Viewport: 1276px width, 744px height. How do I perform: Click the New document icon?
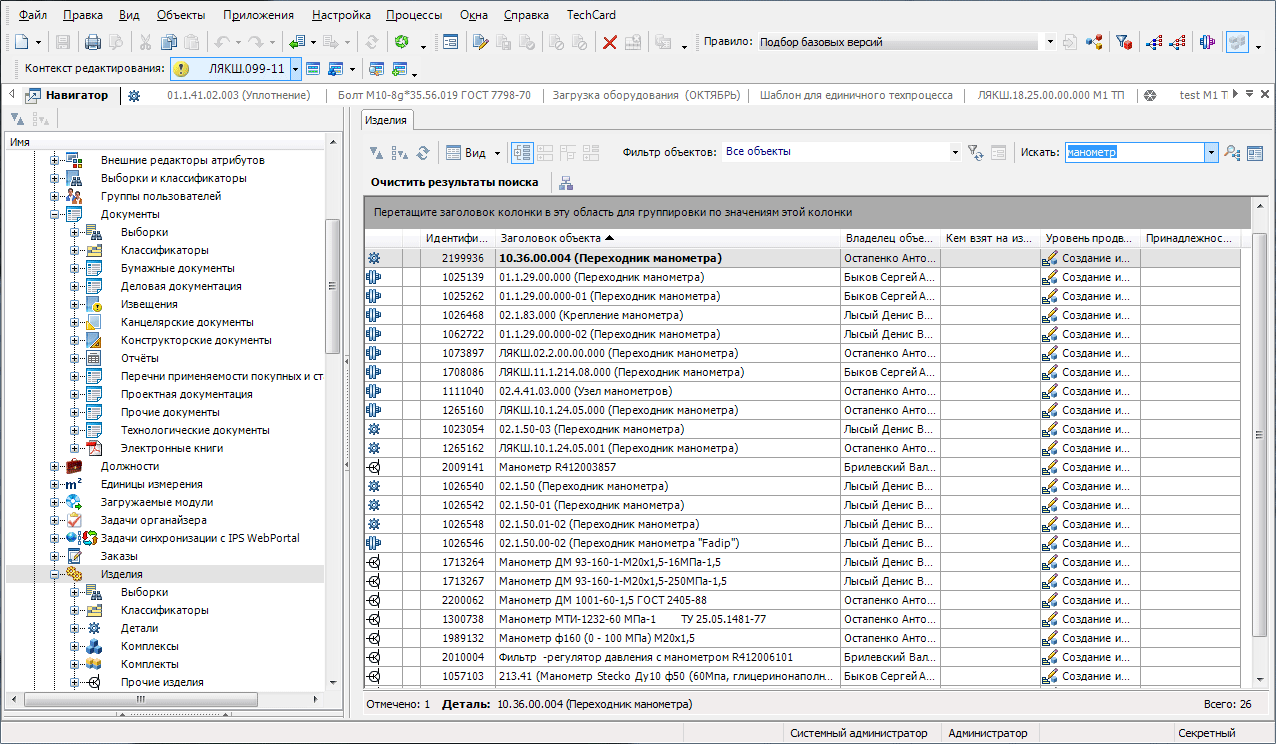coord(21,42)
